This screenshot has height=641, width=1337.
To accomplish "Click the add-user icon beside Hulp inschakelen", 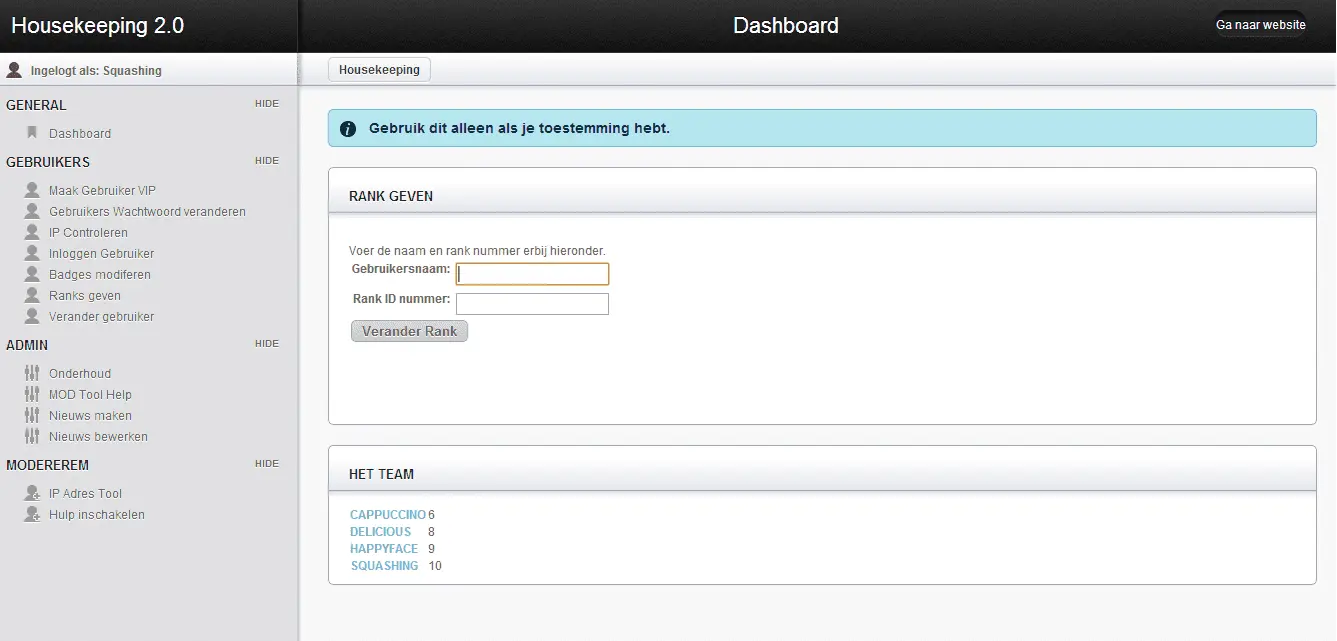I will point(32,514).
